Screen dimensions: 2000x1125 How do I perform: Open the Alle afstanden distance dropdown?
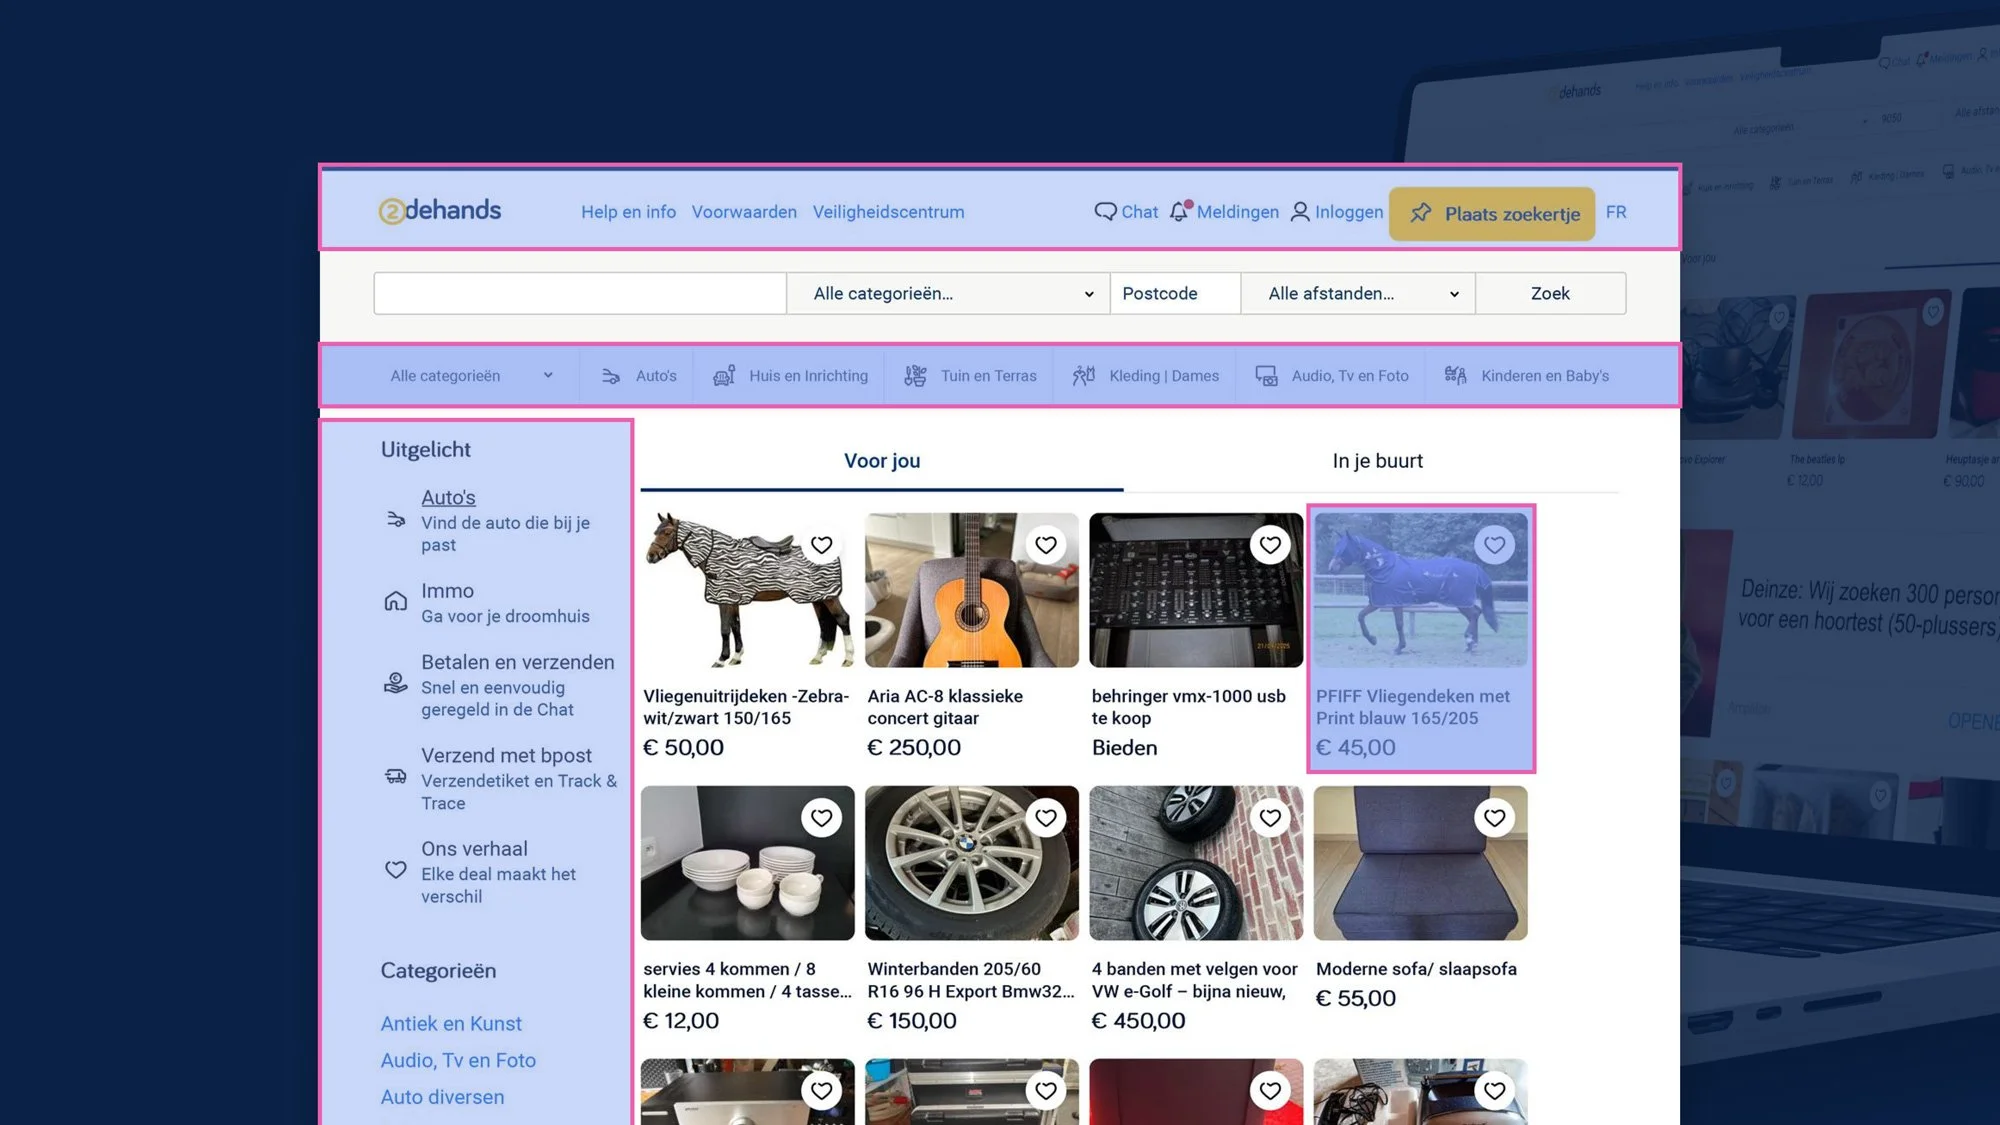click(x=1357, y=294)
